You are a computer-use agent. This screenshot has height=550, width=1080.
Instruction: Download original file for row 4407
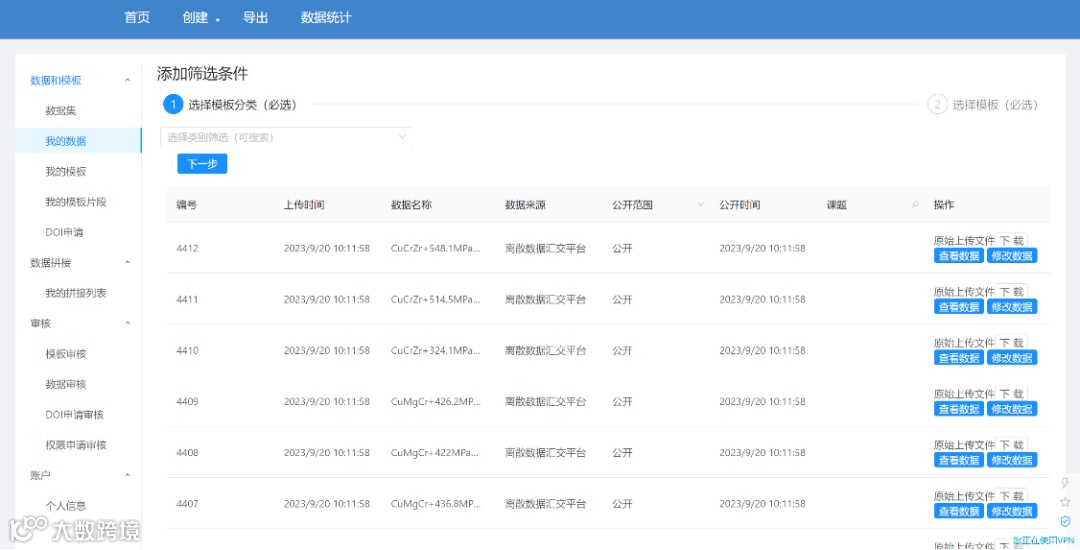click(1012, 496)
